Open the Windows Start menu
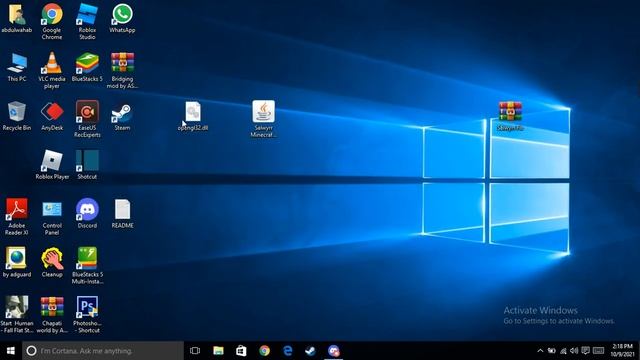The image size is (640, 360). pos(11,351)
